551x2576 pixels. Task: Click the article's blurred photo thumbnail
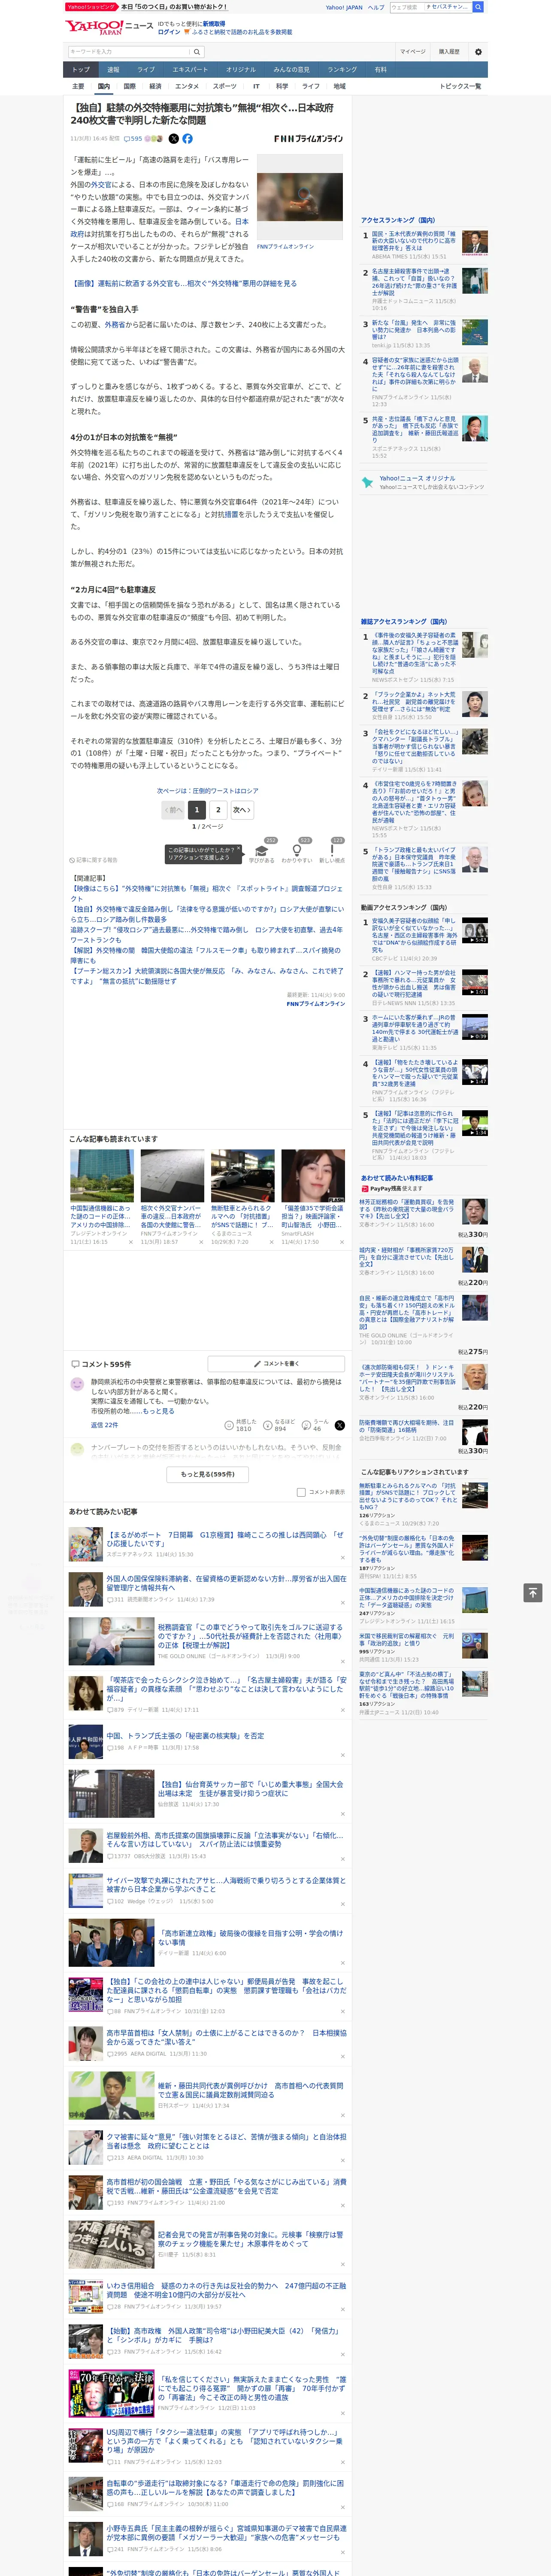point(300,197)
